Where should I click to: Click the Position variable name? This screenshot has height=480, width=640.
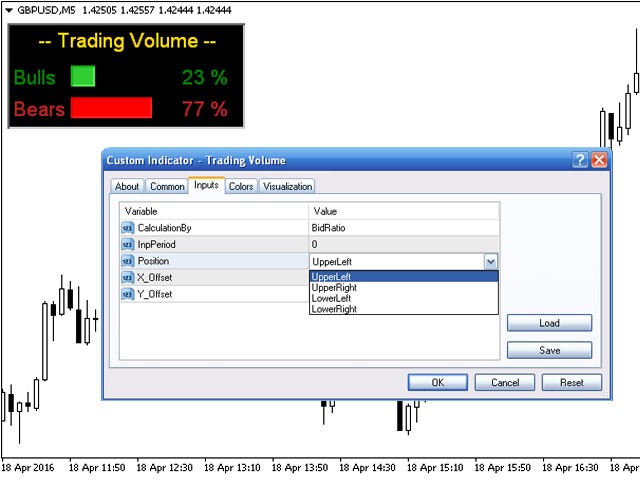[x=153, y=261]
